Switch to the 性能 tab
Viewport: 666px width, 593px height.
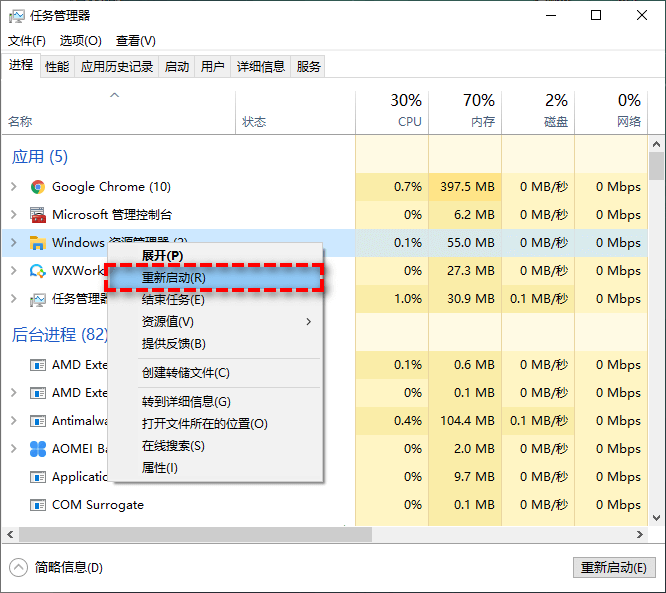[x=57, y=67]
